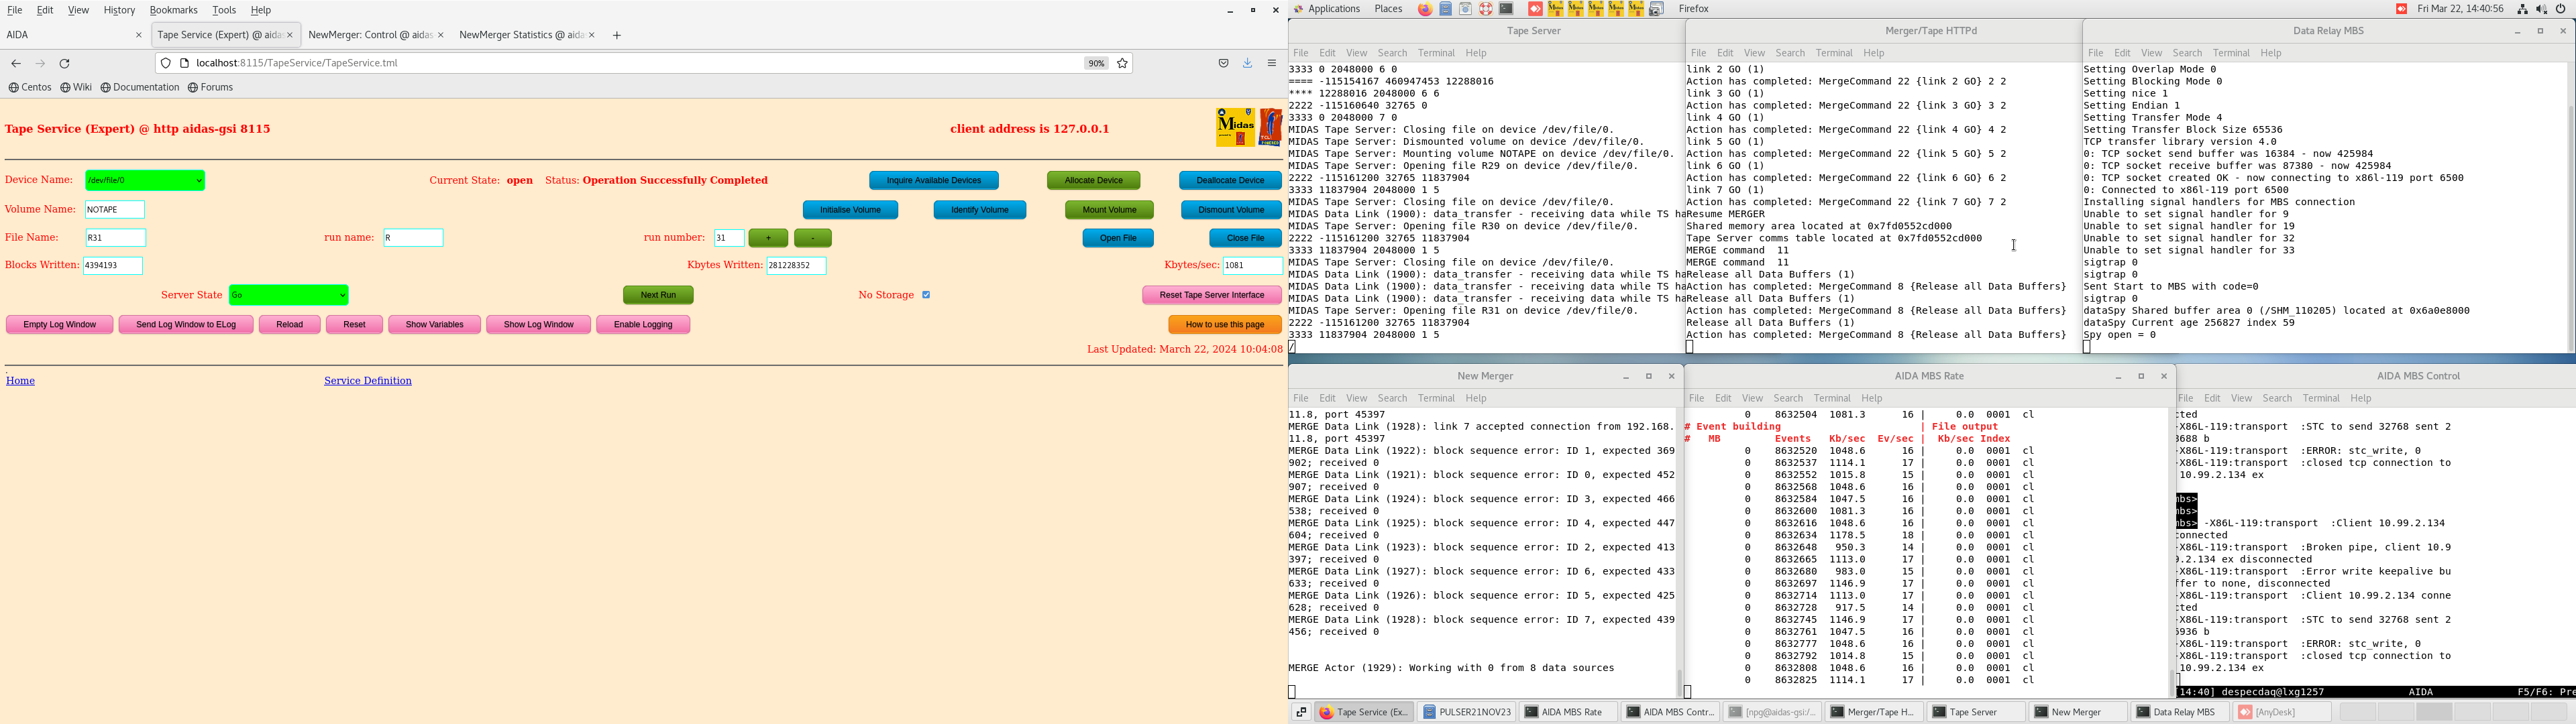Open AIDA MBS Rate in the taskbar
The height and width of the screenshot is (724, 2576).
(x=1567, y=712)
